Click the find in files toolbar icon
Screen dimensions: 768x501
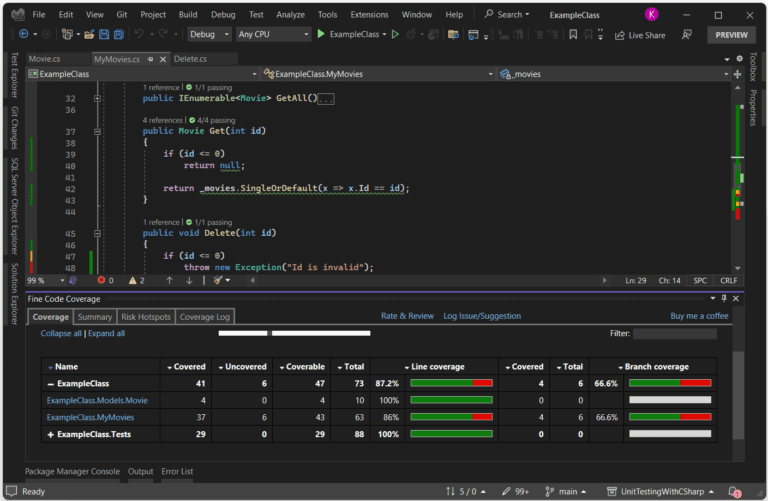pyautogui.click(x=453, y=34)
